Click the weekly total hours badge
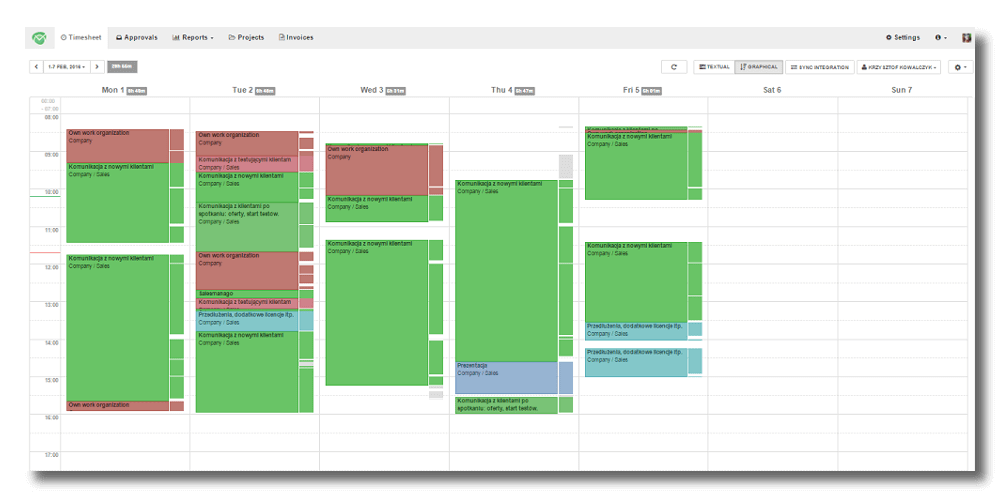The image size is (1000, 500). tap(122, 66)
